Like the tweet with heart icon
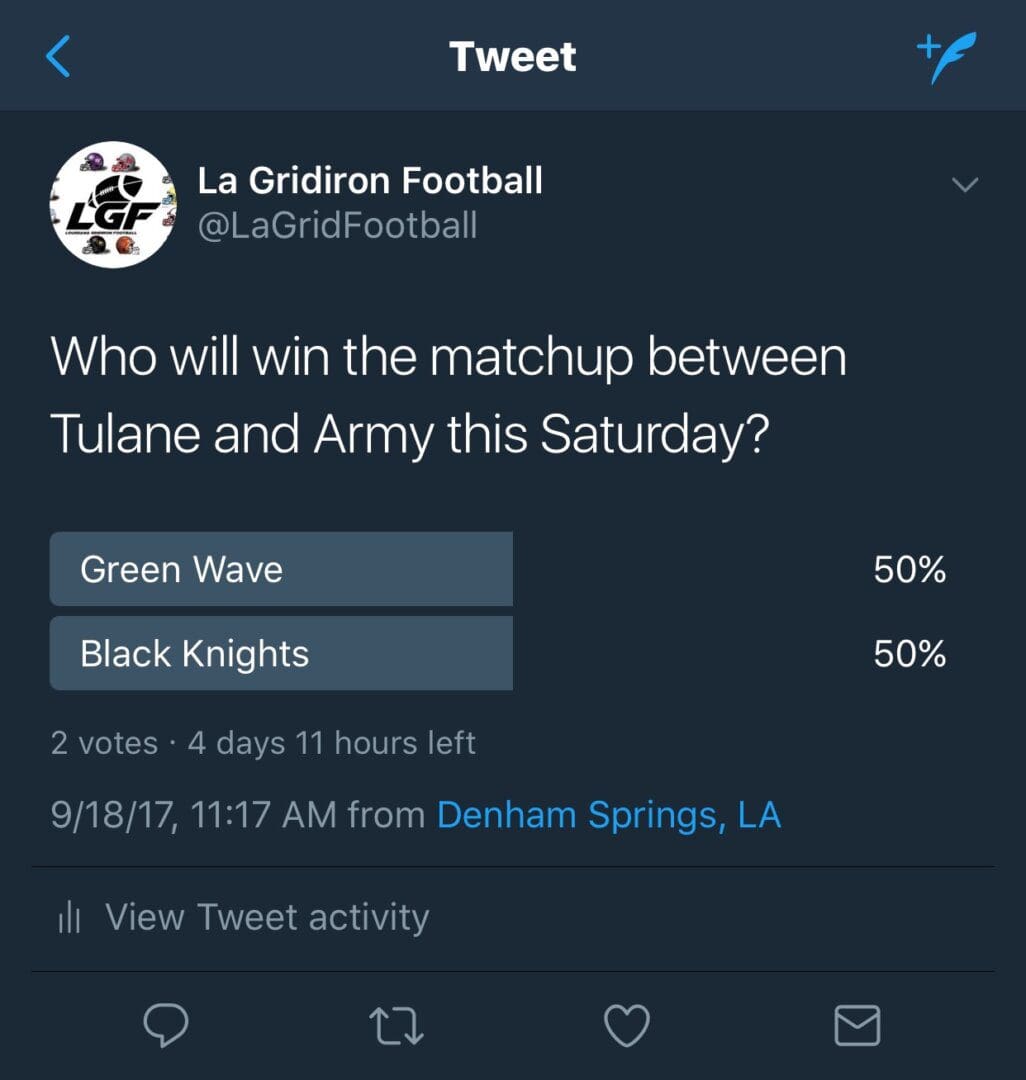This screenshot has height=1080, width=1026. pyautogui.click(x=627, y=1026)
